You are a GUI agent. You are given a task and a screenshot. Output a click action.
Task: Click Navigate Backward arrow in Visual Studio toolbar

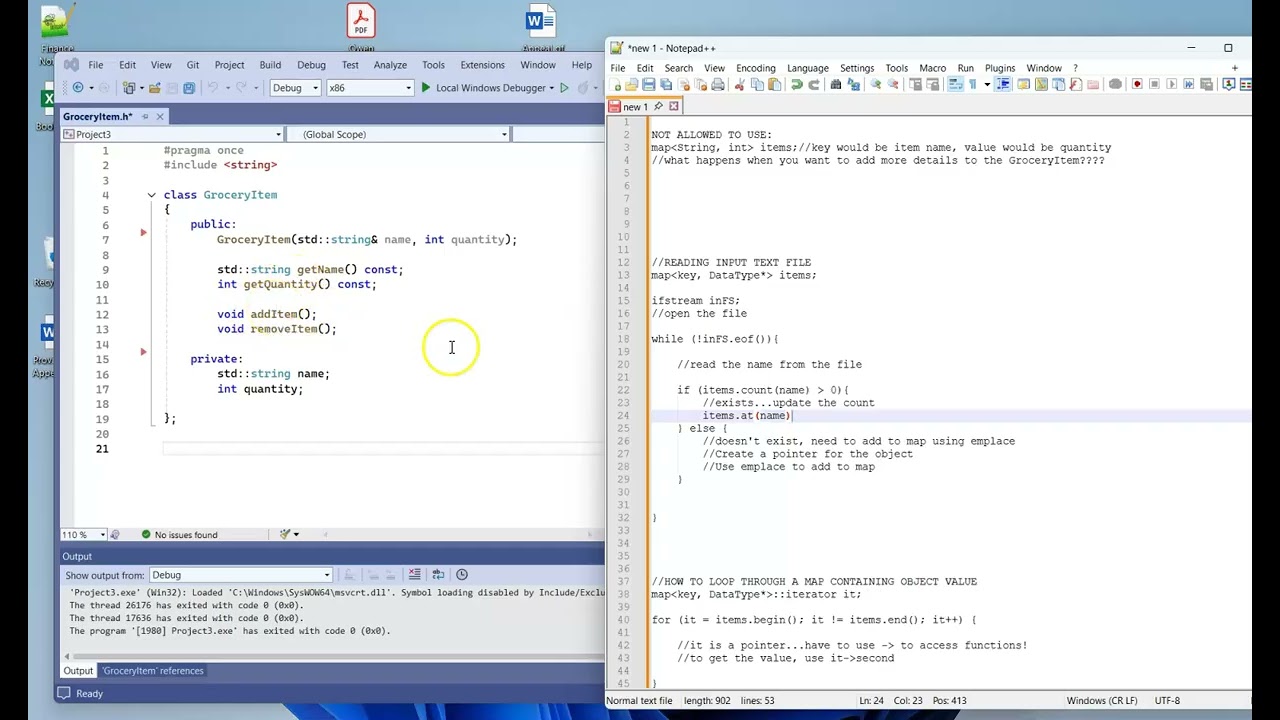(78, 88)
